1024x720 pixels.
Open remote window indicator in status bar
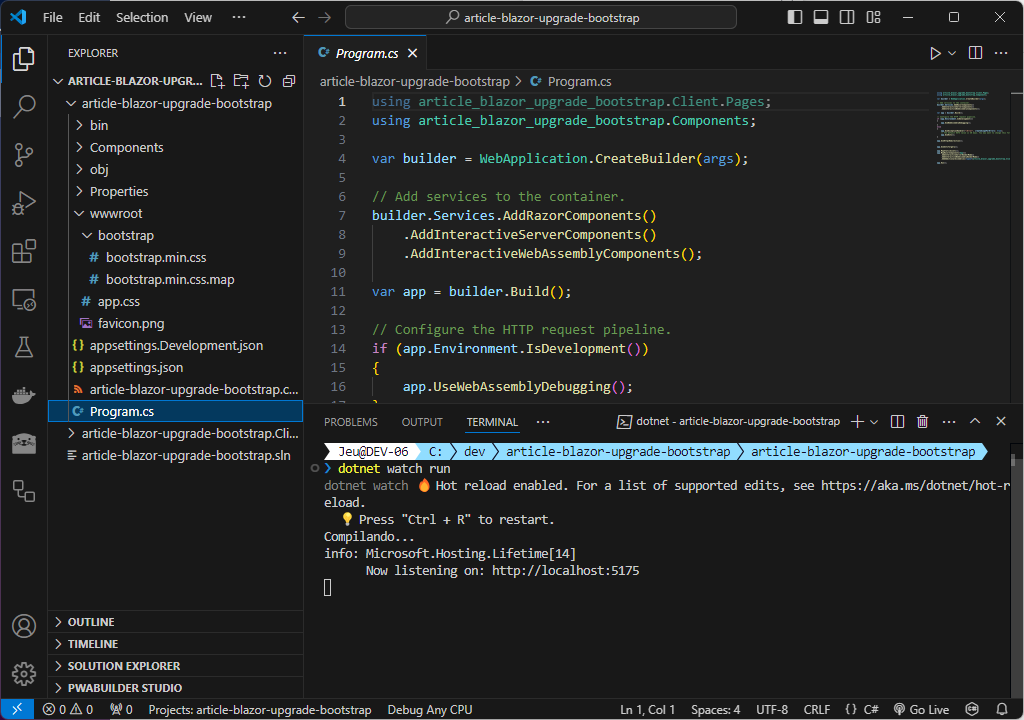(17, 710)
